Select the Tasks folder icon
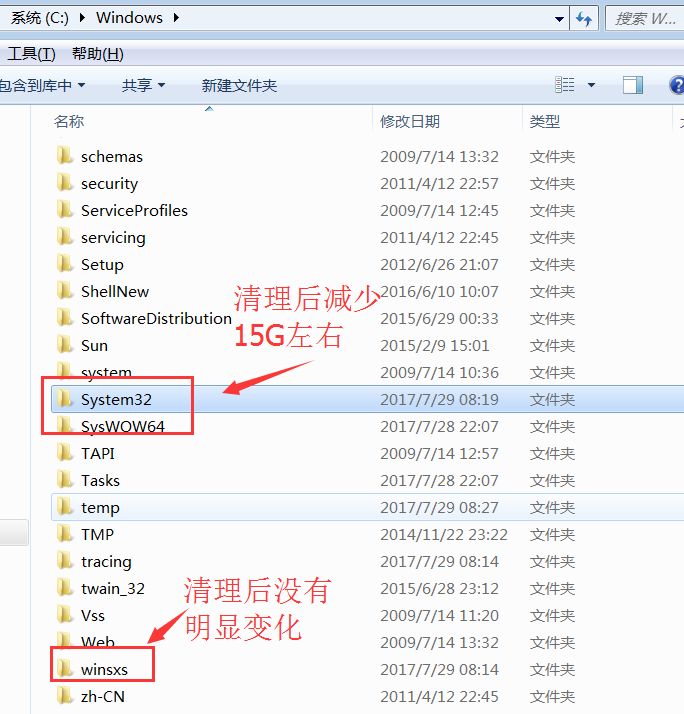684x714 pixels. point(65,480)
